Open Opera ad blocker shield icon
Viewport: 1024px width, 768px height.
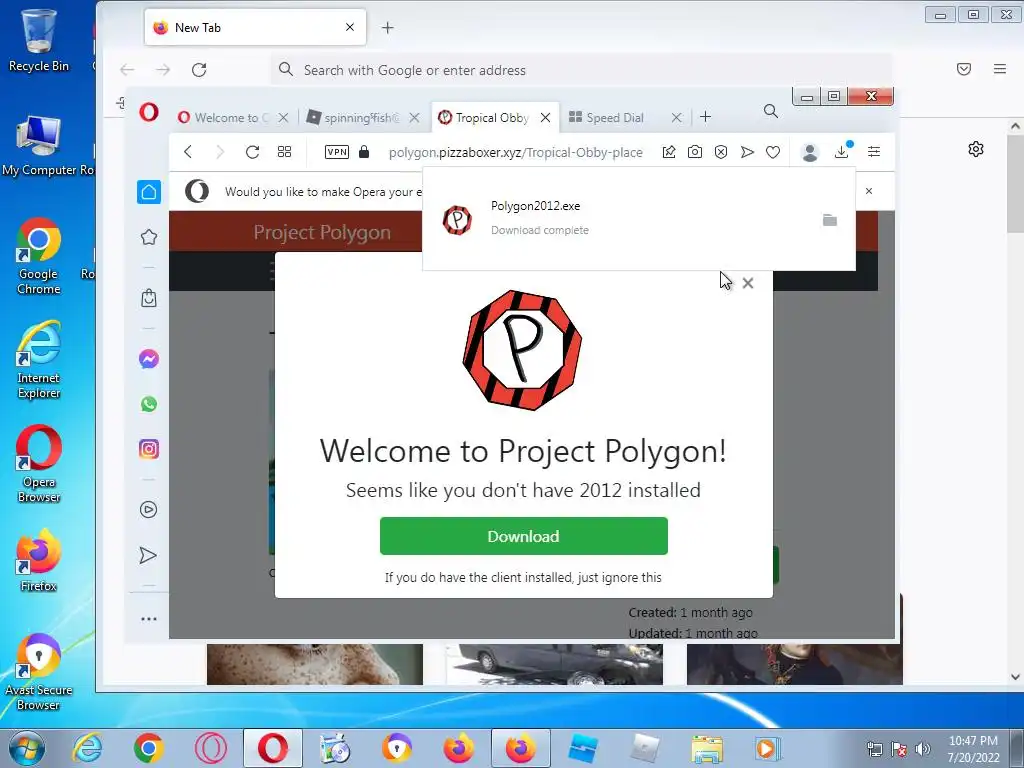pos(721,152)
